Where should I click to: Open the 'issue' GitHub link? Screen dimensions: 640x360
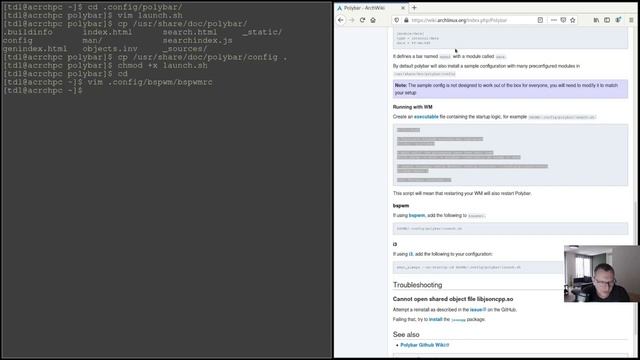point(478,310)
